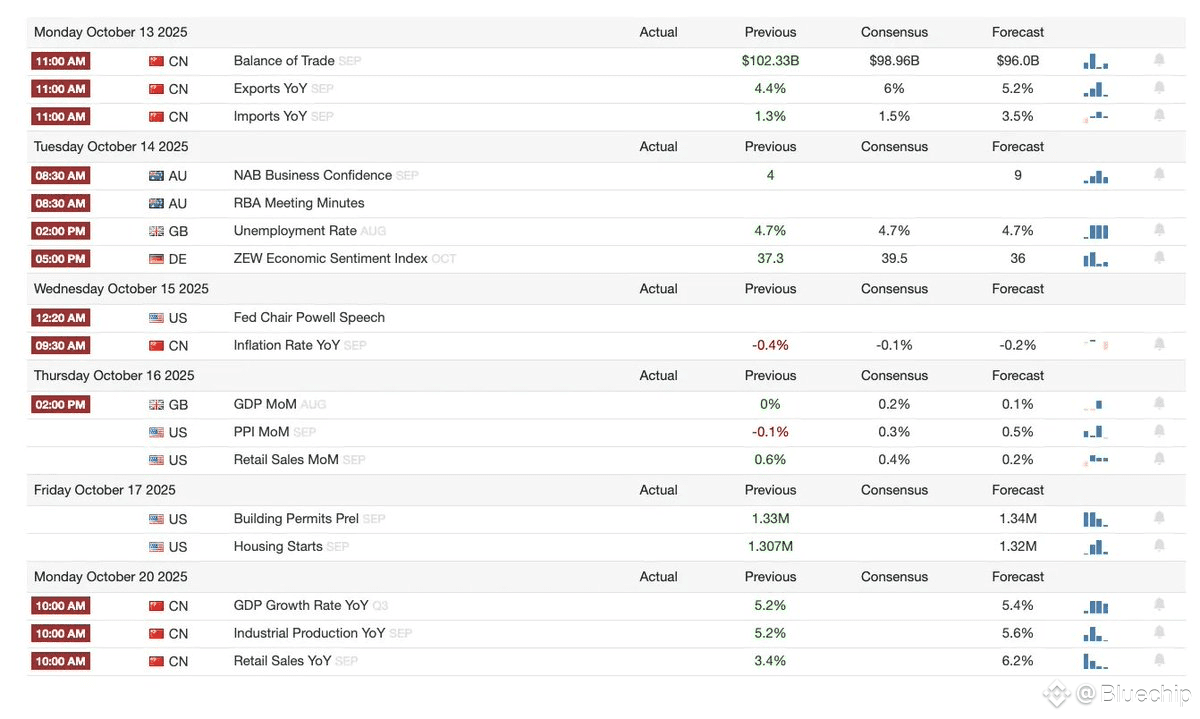The width and height of the screenshot is (1200, 719).
Task: Click the ZEW Economic Sentiment Index chart icon
Action: 1095,259
